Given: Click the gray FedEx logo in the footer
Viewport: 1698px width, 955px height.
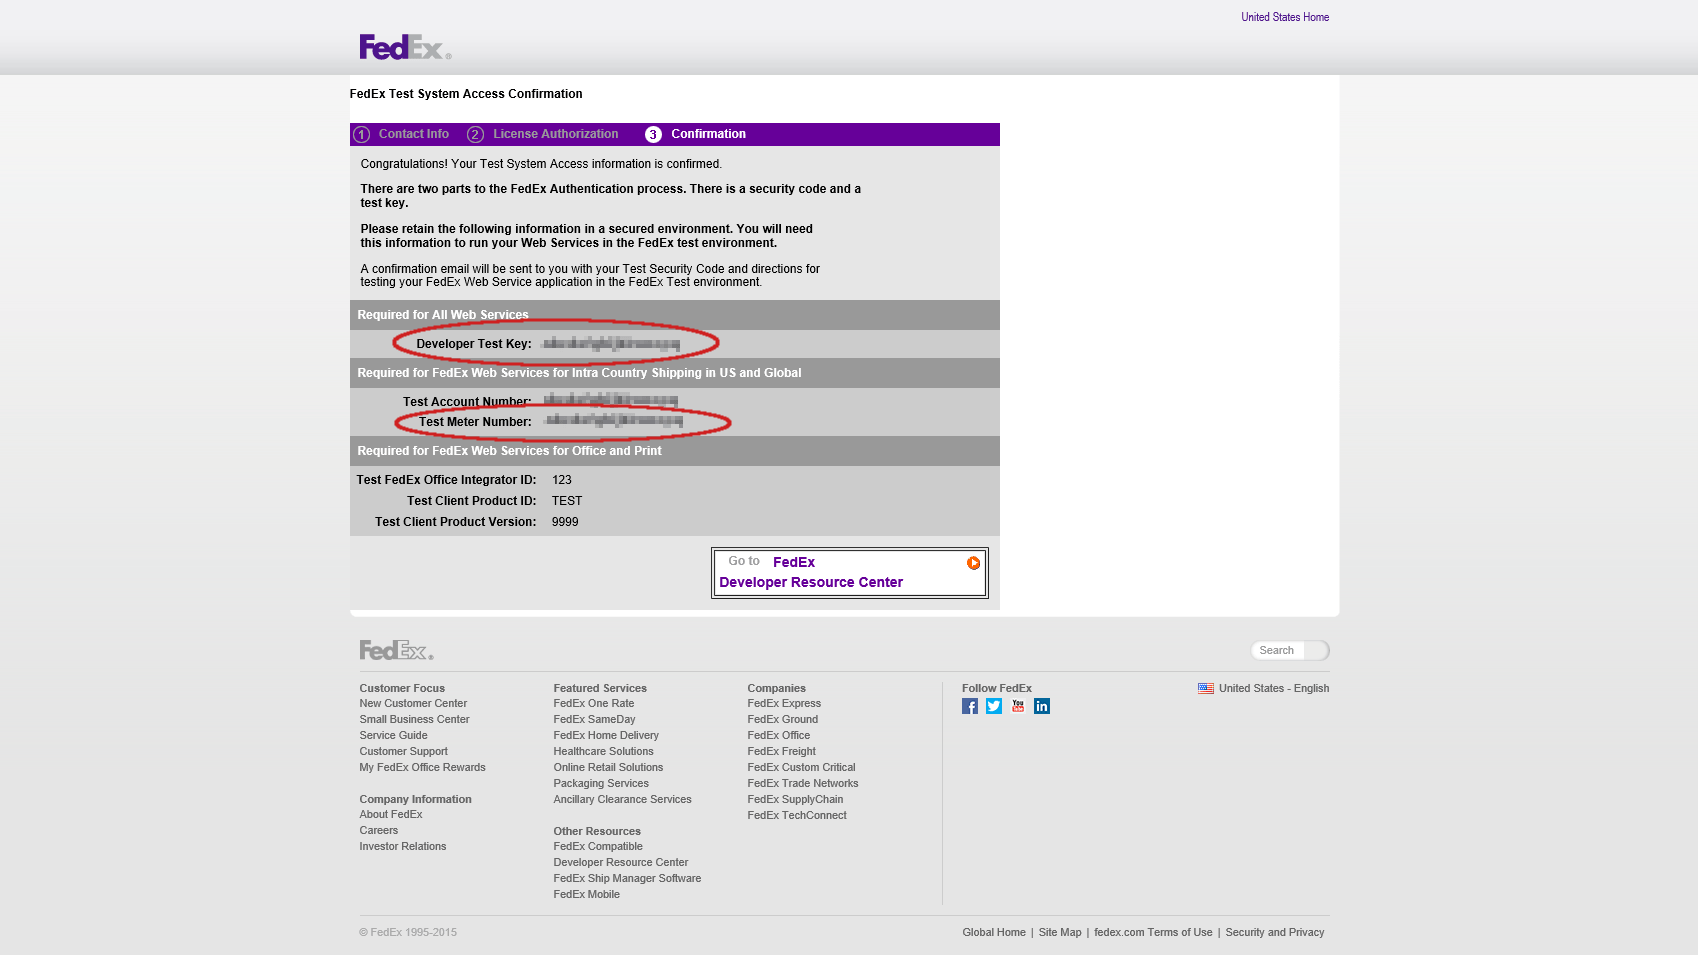Looking at the screenshot, I should tap(396, 650).
